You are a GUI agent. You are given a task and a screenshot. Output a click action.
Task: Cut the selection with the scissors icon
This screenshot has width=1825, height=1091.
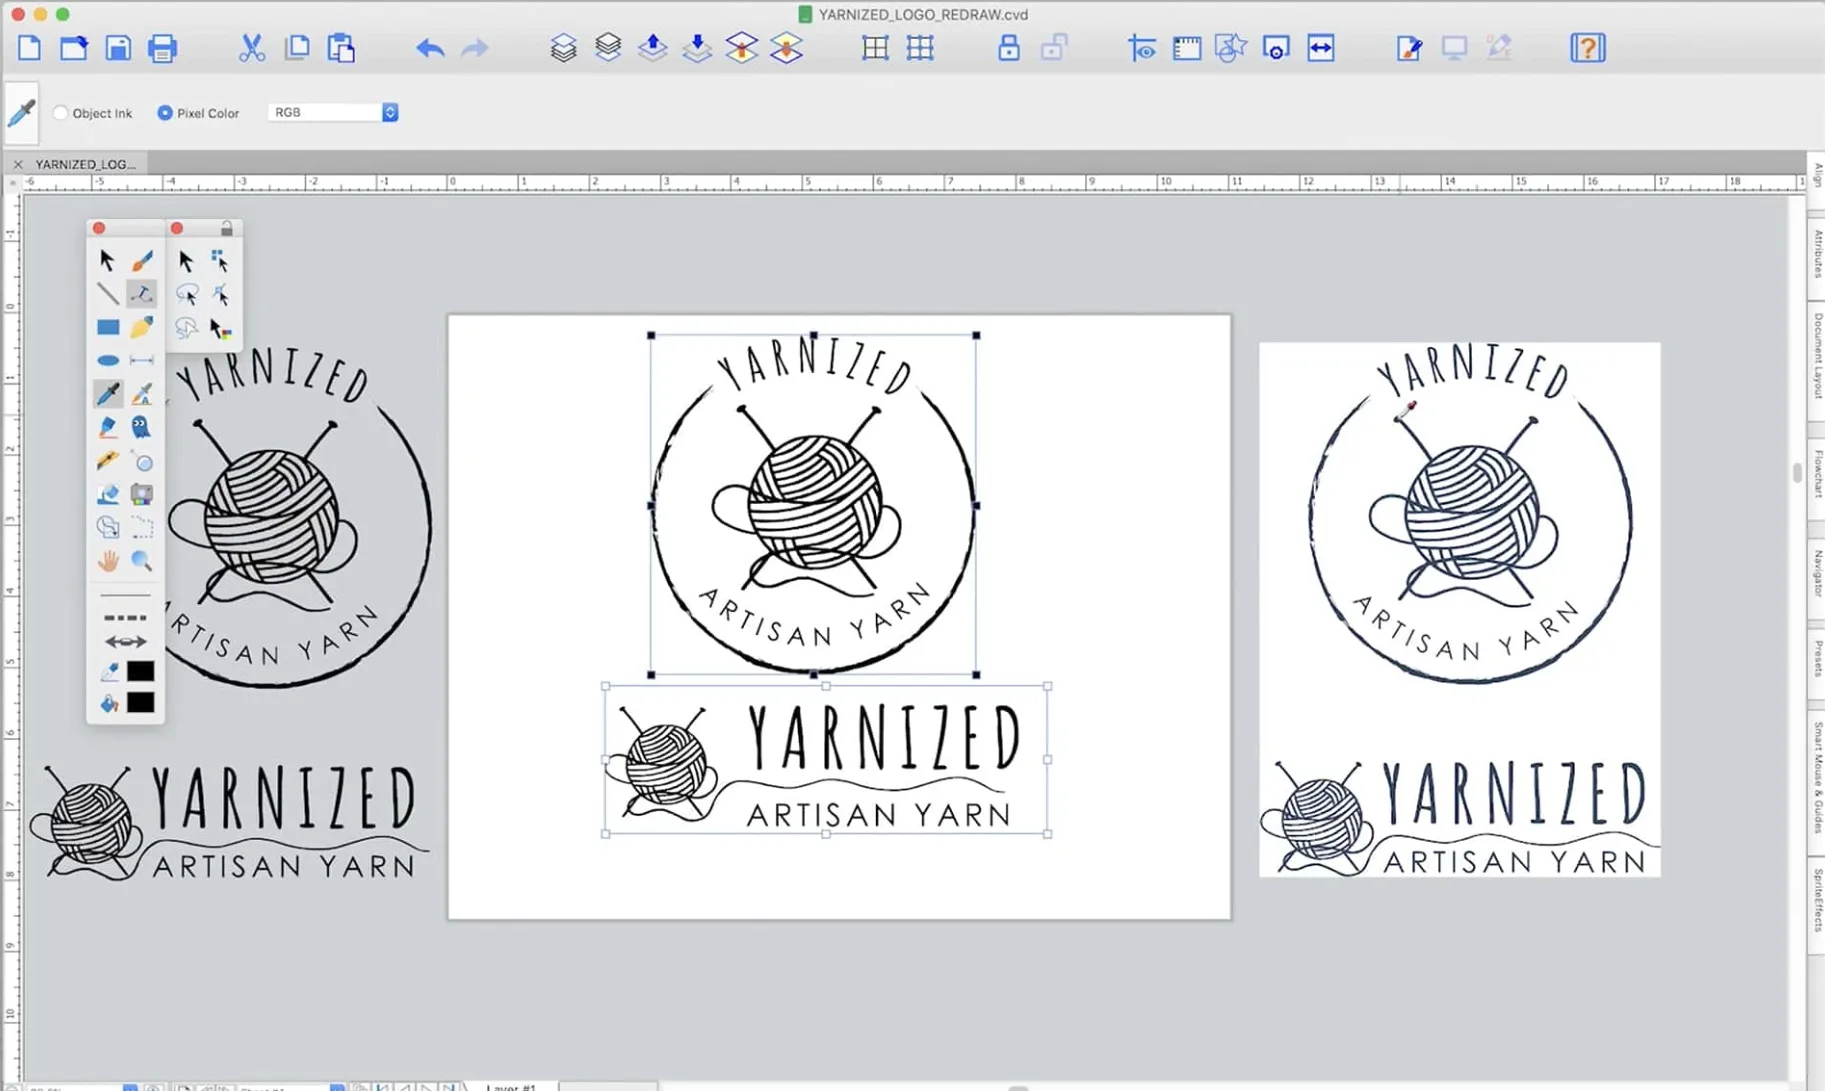click(x=251, y=48)
